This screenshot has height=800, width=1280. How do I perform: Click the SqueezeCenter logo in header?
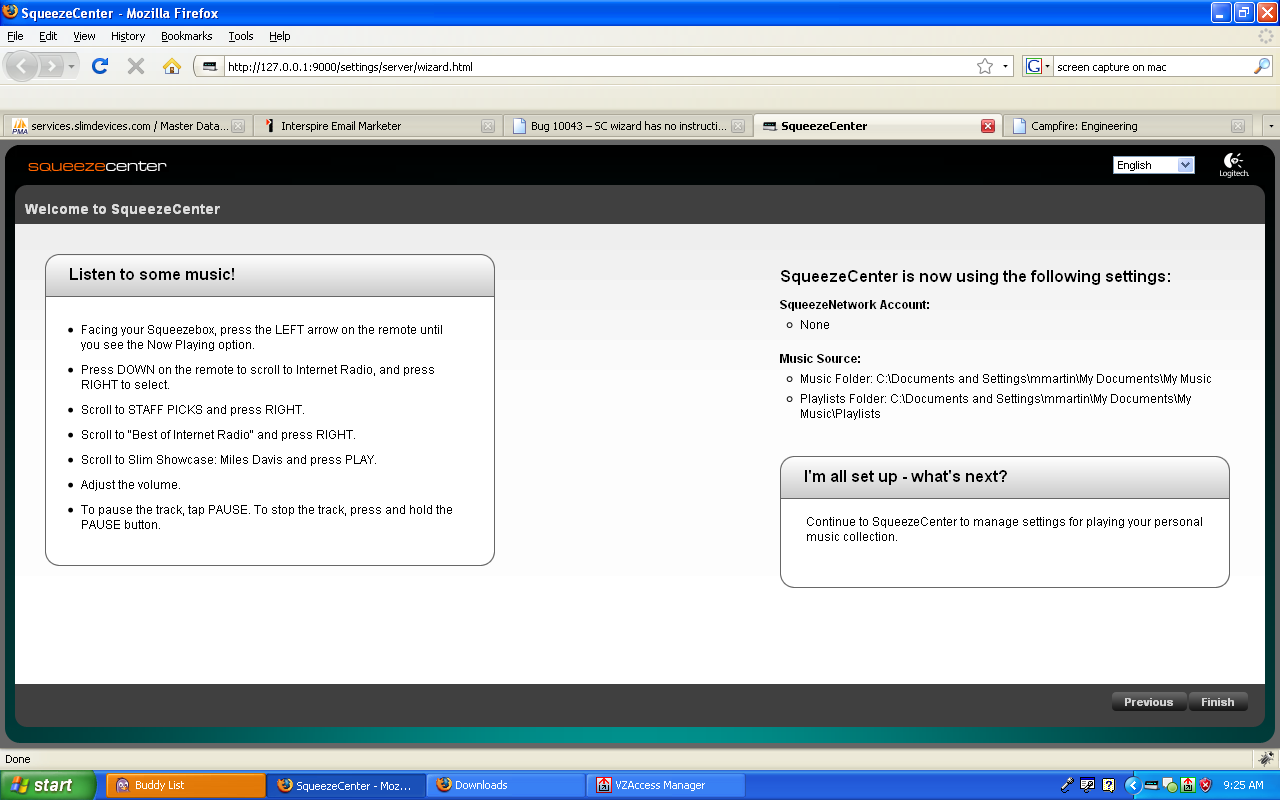click(x=97, y=166)
